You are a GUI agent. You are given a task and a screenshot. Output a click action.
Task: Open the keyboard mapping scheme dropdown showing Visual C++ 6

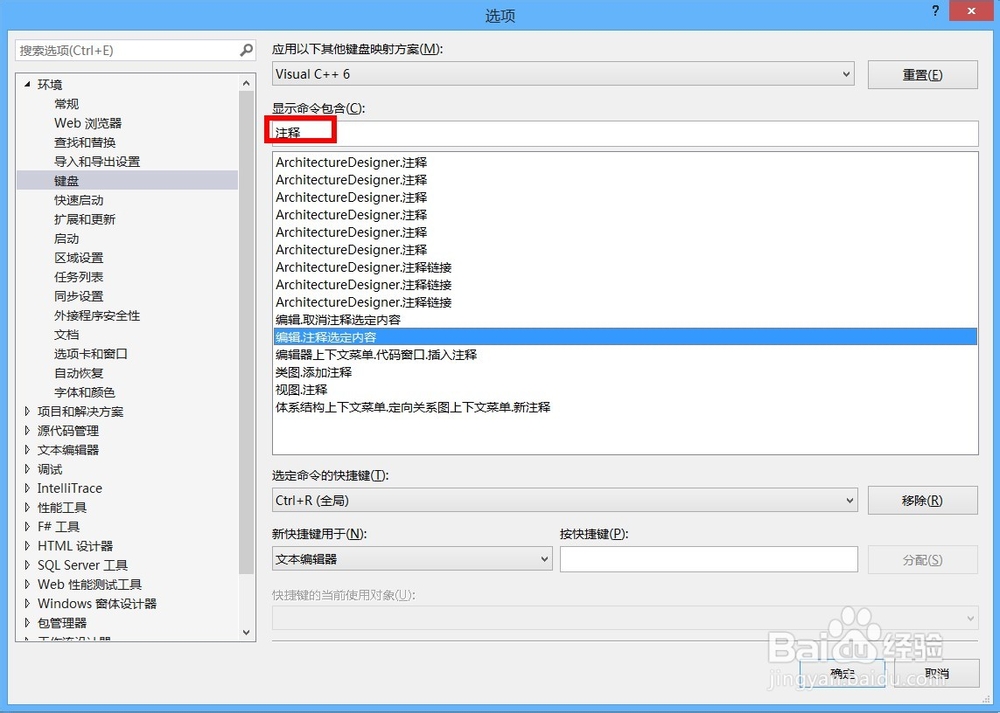pyautogui.click(x=563, y=74)
